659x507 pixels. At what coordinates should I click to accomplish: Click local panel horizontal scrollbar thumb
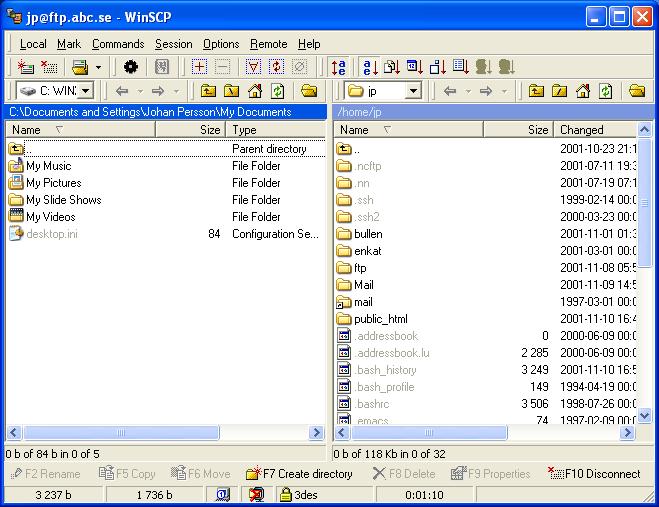coord(121,433)
